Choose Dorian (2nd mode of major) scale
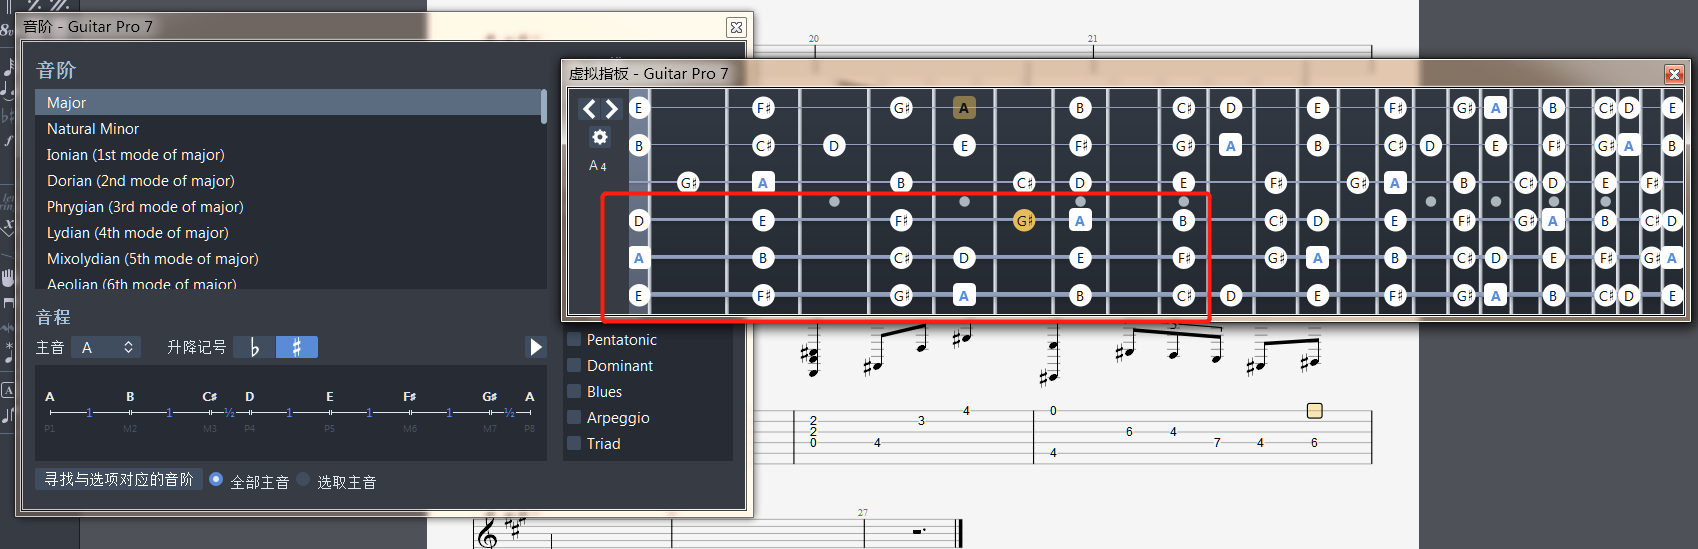Image resolution: width=1698 pixels, height=549 pixels. [x=140, y=181]
